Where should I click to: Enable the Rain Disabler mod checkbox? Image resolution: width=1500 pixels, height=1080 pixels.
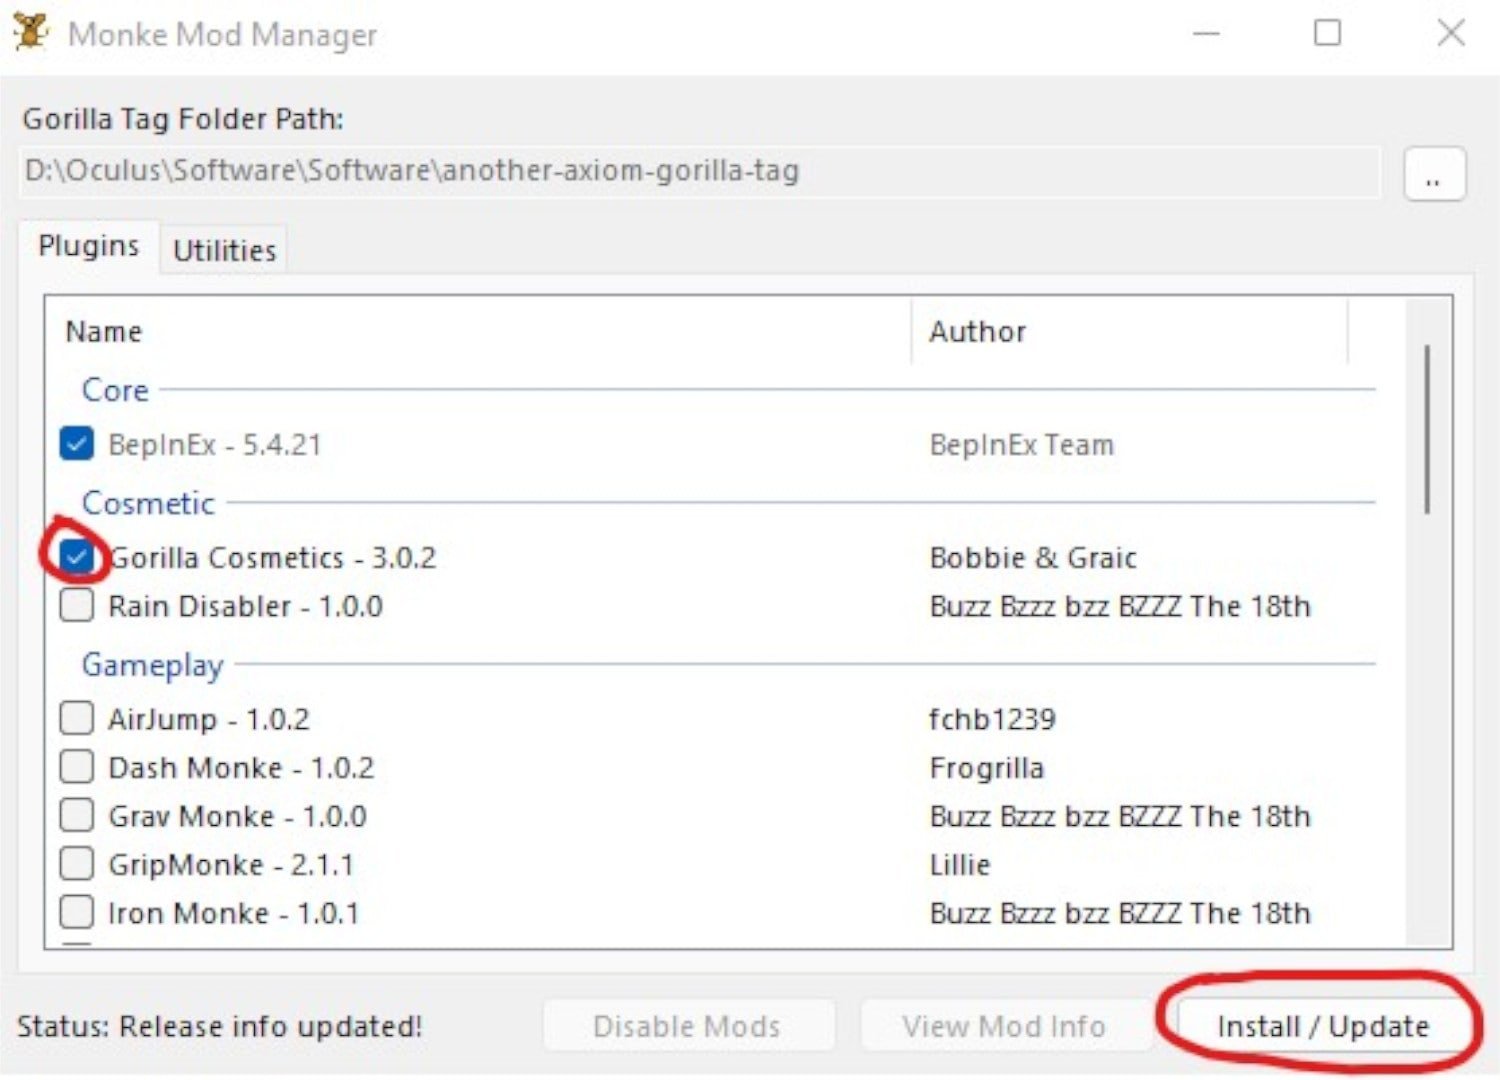75,604
